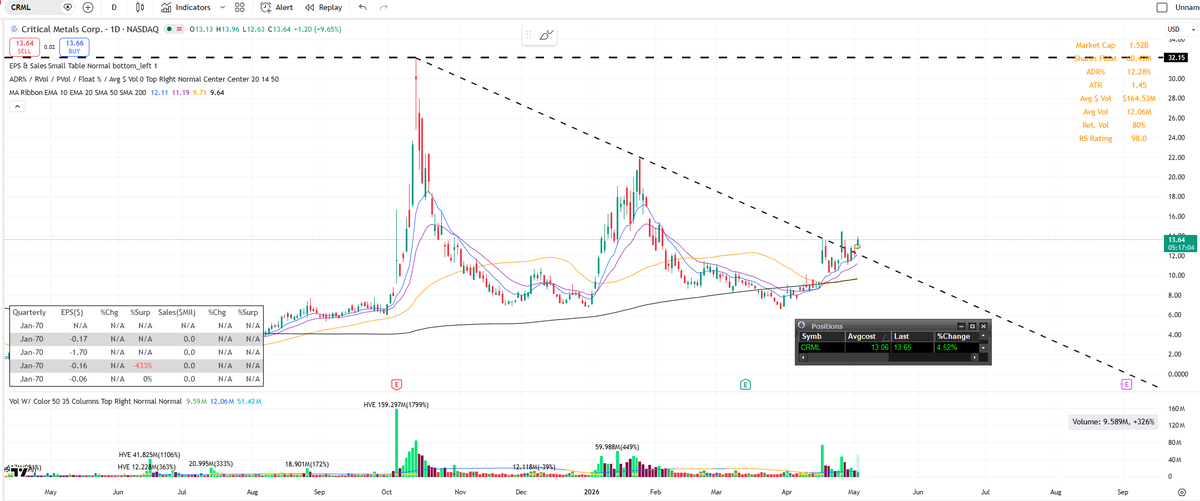Click the Positions scroll-left arrow
This screenshot has height=501, width=1200.
803,357
